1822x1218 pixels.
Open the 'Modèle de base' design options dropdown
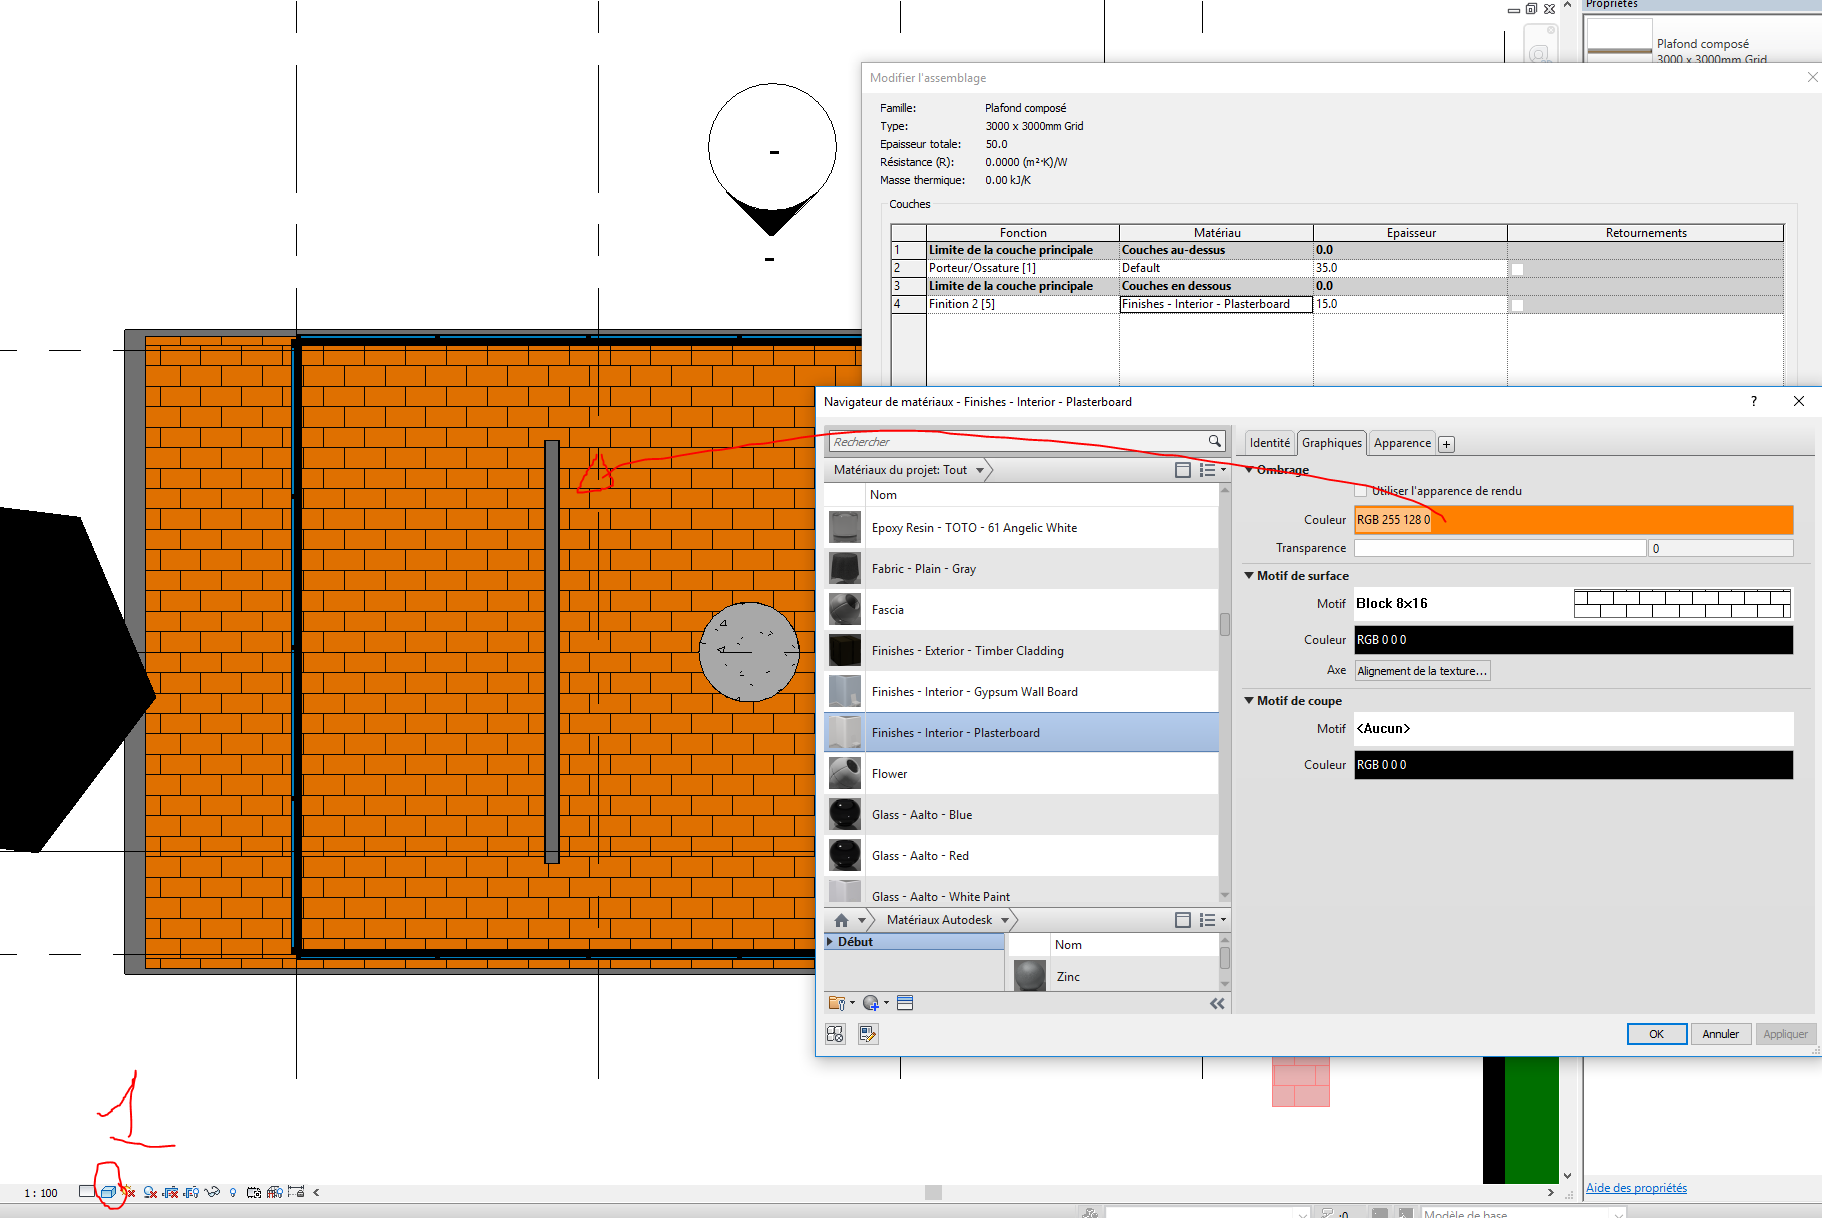pyautogui.click(x=1523, y=1212)
